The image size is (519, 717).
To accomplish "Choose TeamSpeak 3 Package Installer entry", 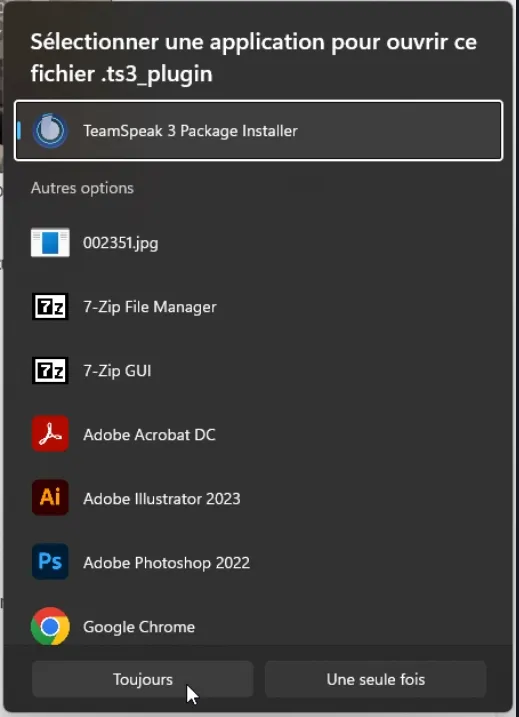I will pos(259,131).
